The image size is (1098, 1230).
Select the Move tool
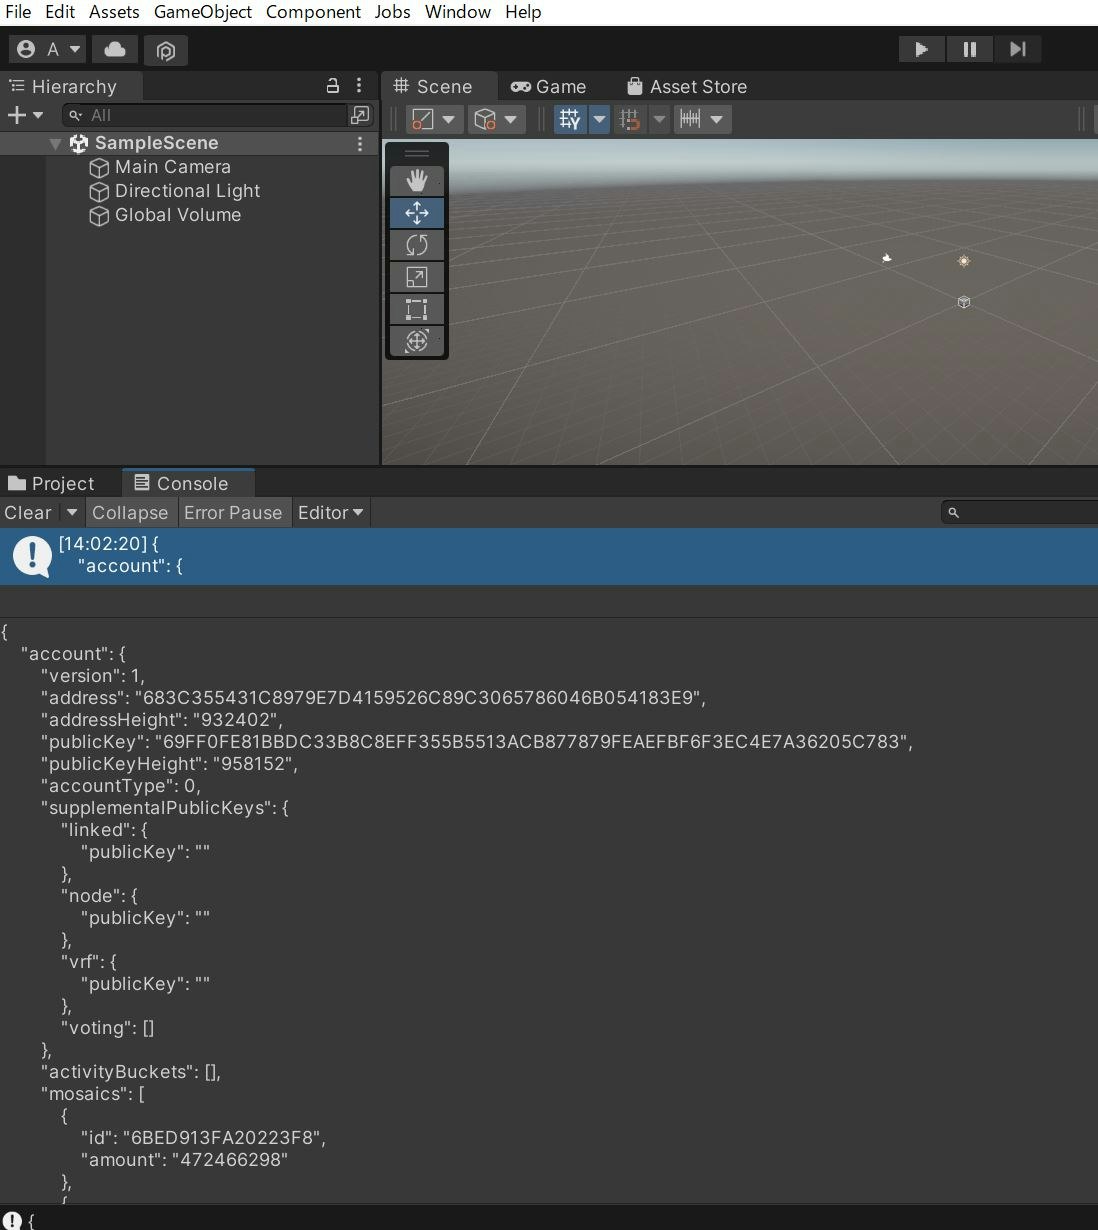[417, 213]
